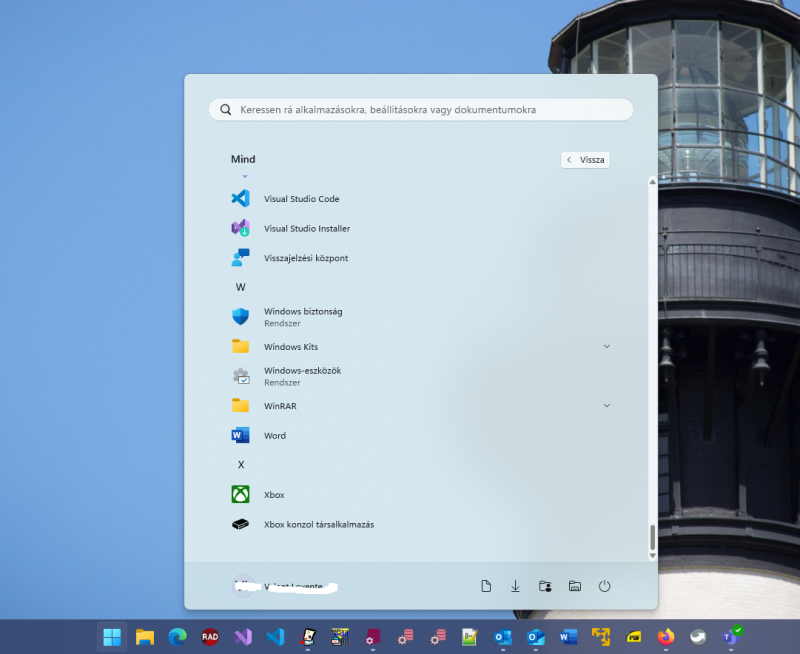Image resolution: width=800 pixels, height=654 pixels.
Task: Open File Explorer from the taskbar
Action: [x=145, y=637]
